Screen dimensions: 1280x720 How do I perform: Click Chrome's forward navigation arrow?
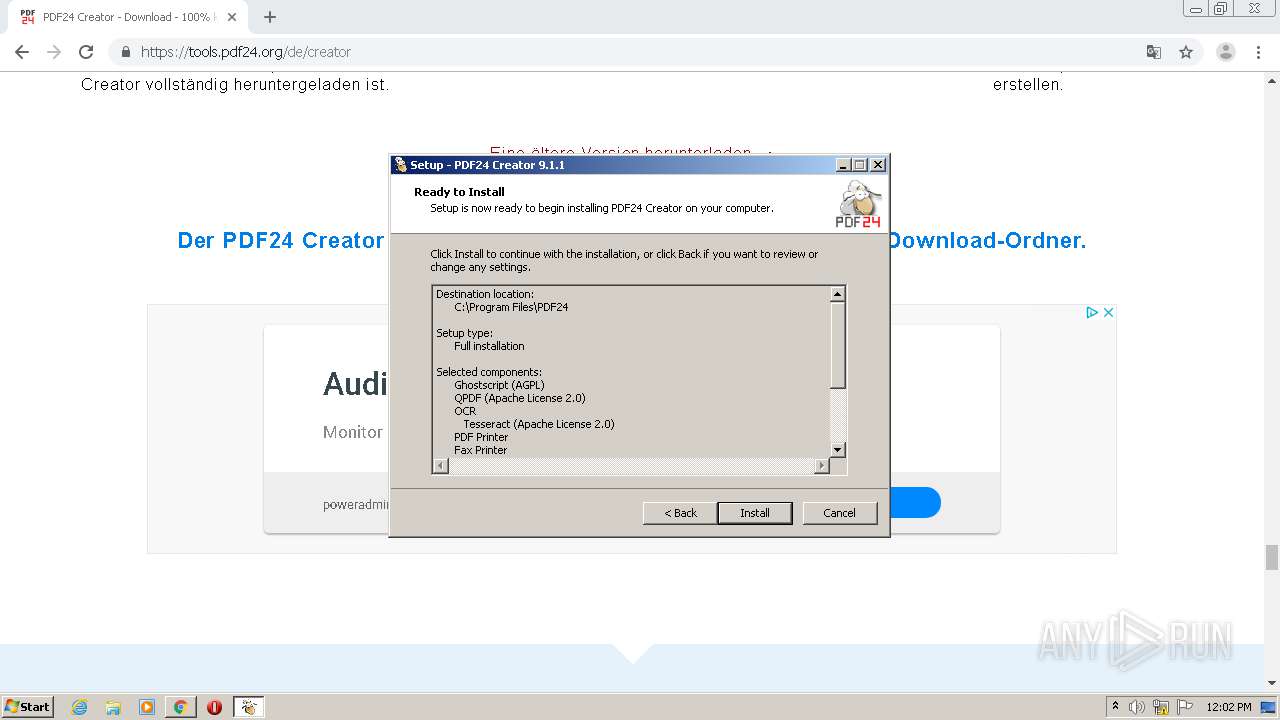(54, 52)
